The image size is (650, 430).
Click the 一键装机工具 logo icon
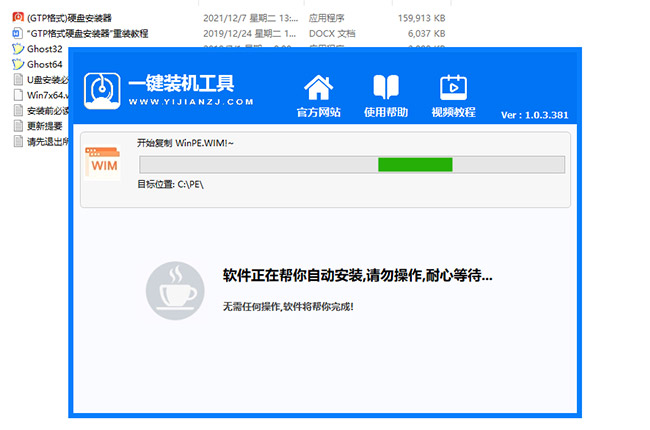click(x=102, y=89)
